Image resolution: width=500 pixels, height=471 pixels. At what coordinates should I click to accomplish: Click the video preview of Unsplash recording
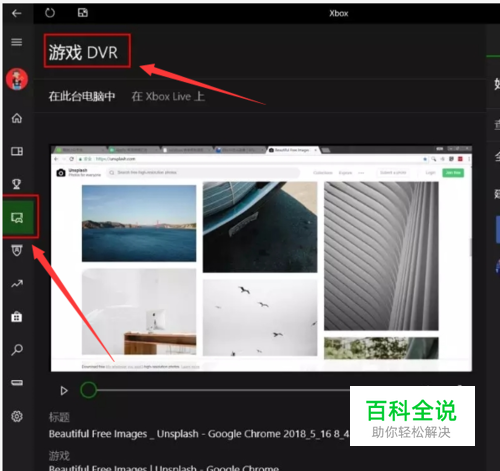coord(261,258)
